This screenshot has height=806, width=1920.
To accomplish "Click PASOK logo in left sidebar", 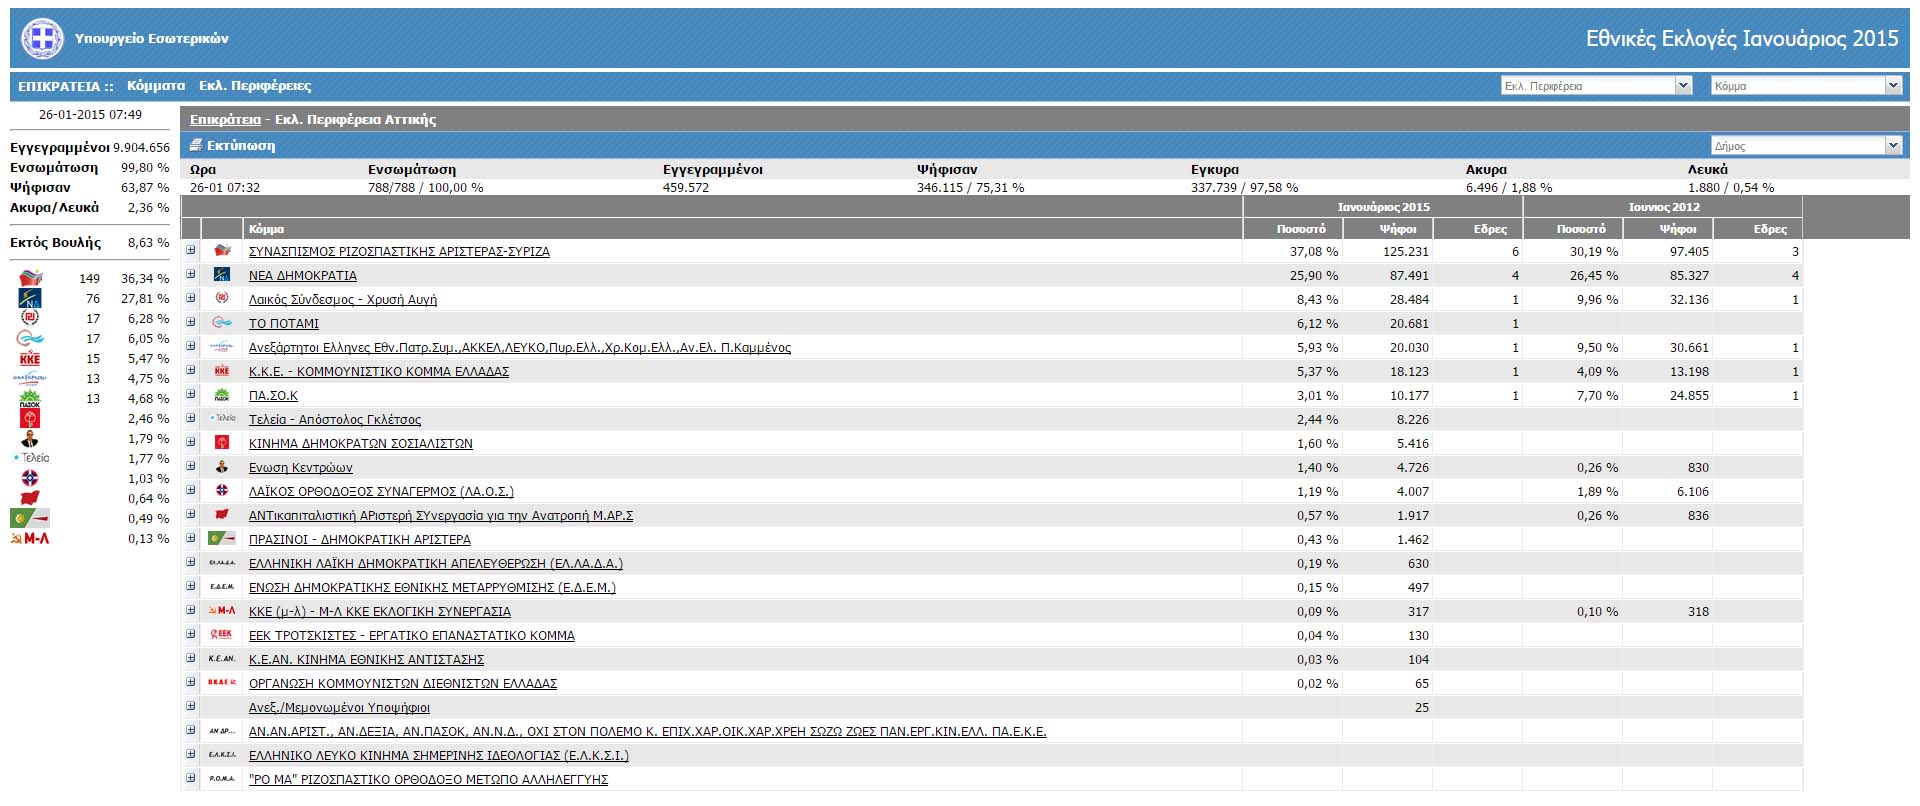I will 30,398.
